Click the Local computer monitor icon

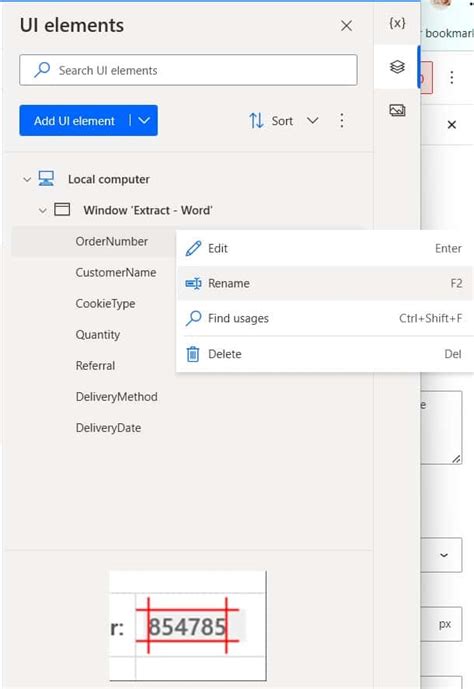click(46, 179)
